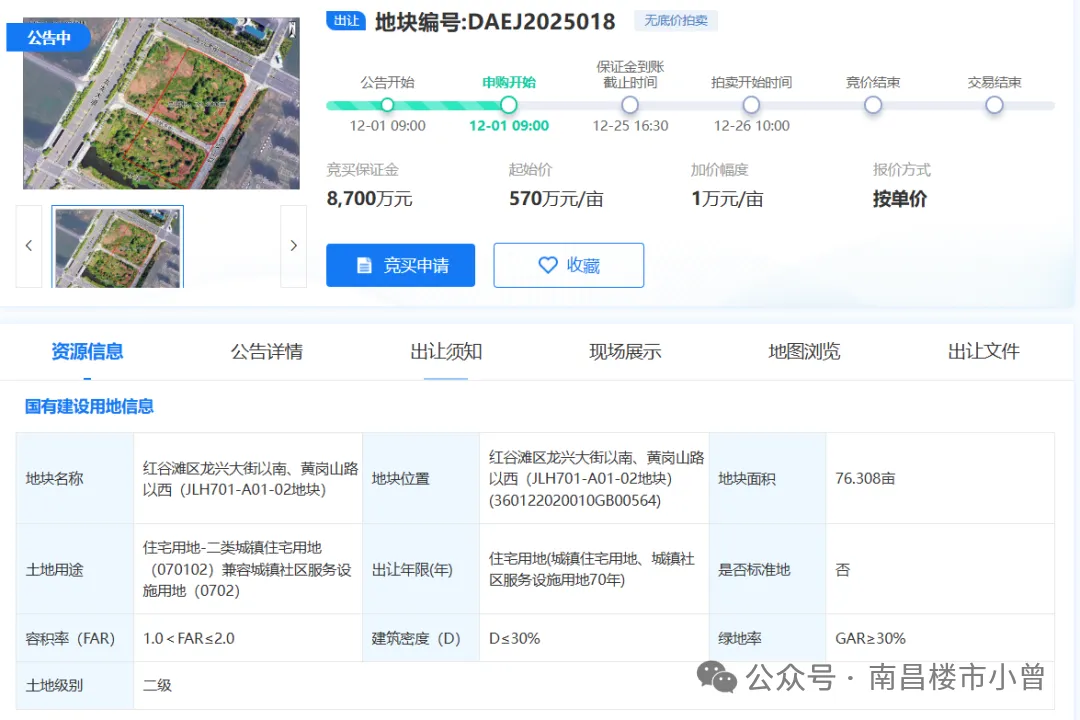The height and width of the screenshot is (720, 1080).
Task: Click the document icon in 竞买申请 button
Action: coord(364,265)
